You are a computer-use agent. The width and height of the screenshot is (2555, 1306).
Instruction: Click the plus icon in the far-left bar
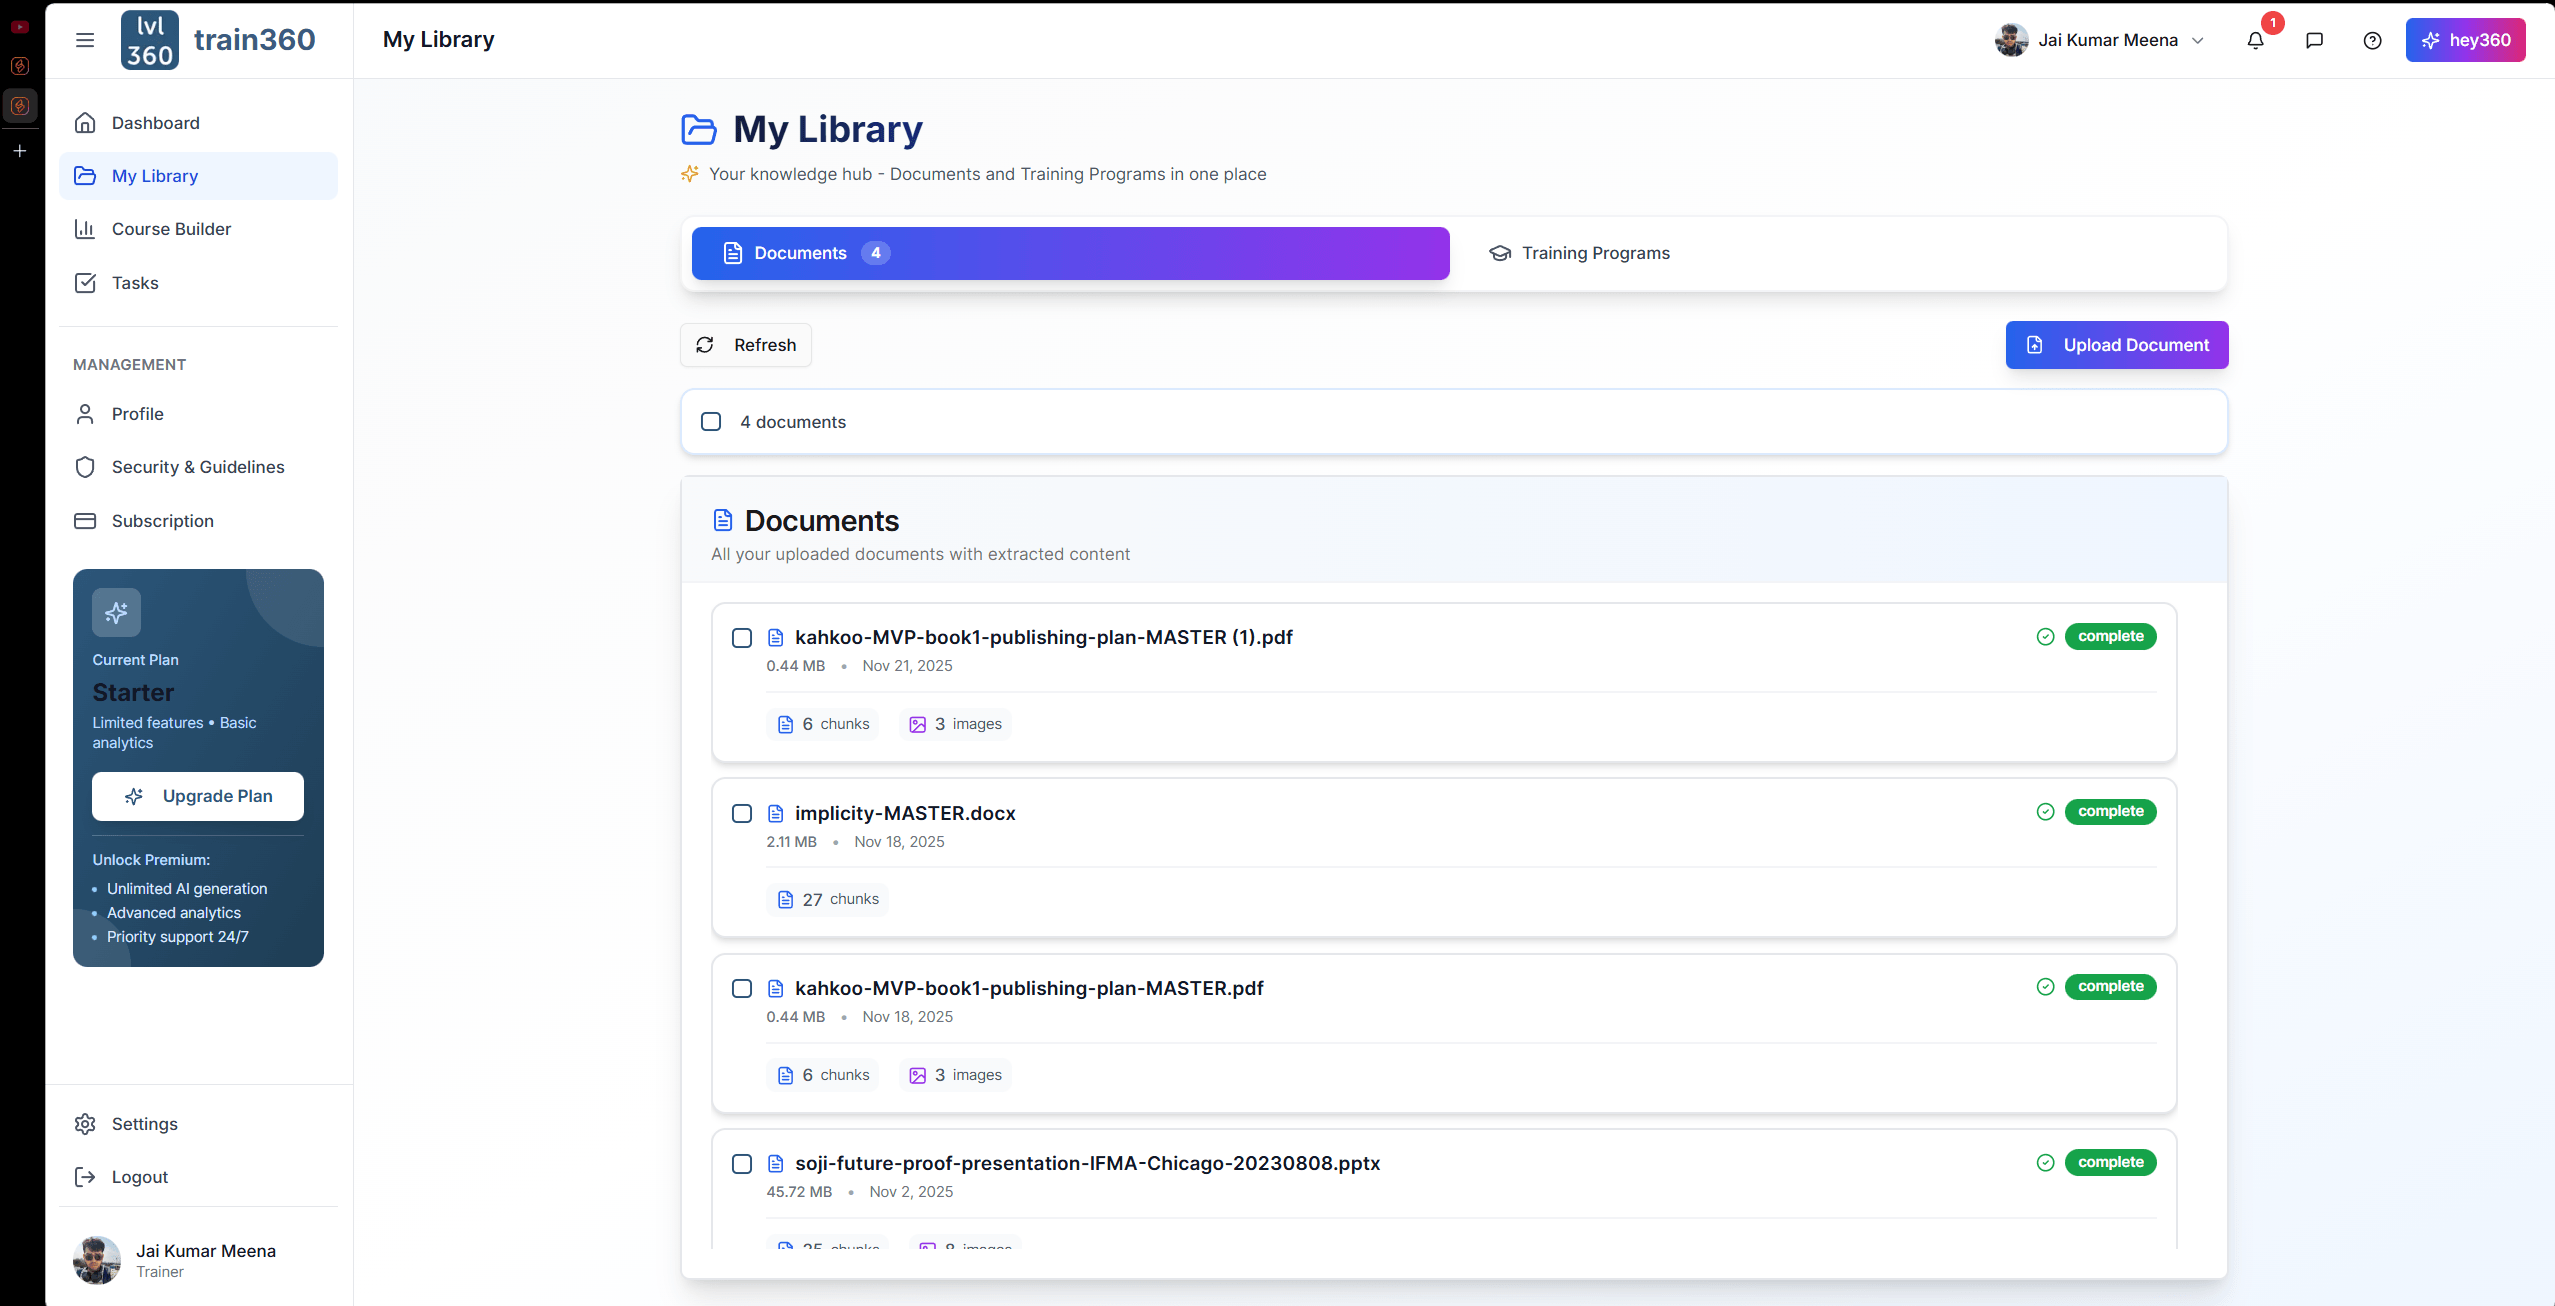20,150
